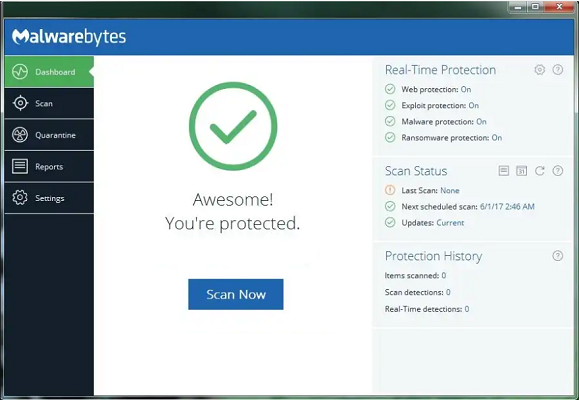Click the Real-Time Protection heading
This screenshot has width=579, height=400.
pyautogui.click(x=440, y=70)
